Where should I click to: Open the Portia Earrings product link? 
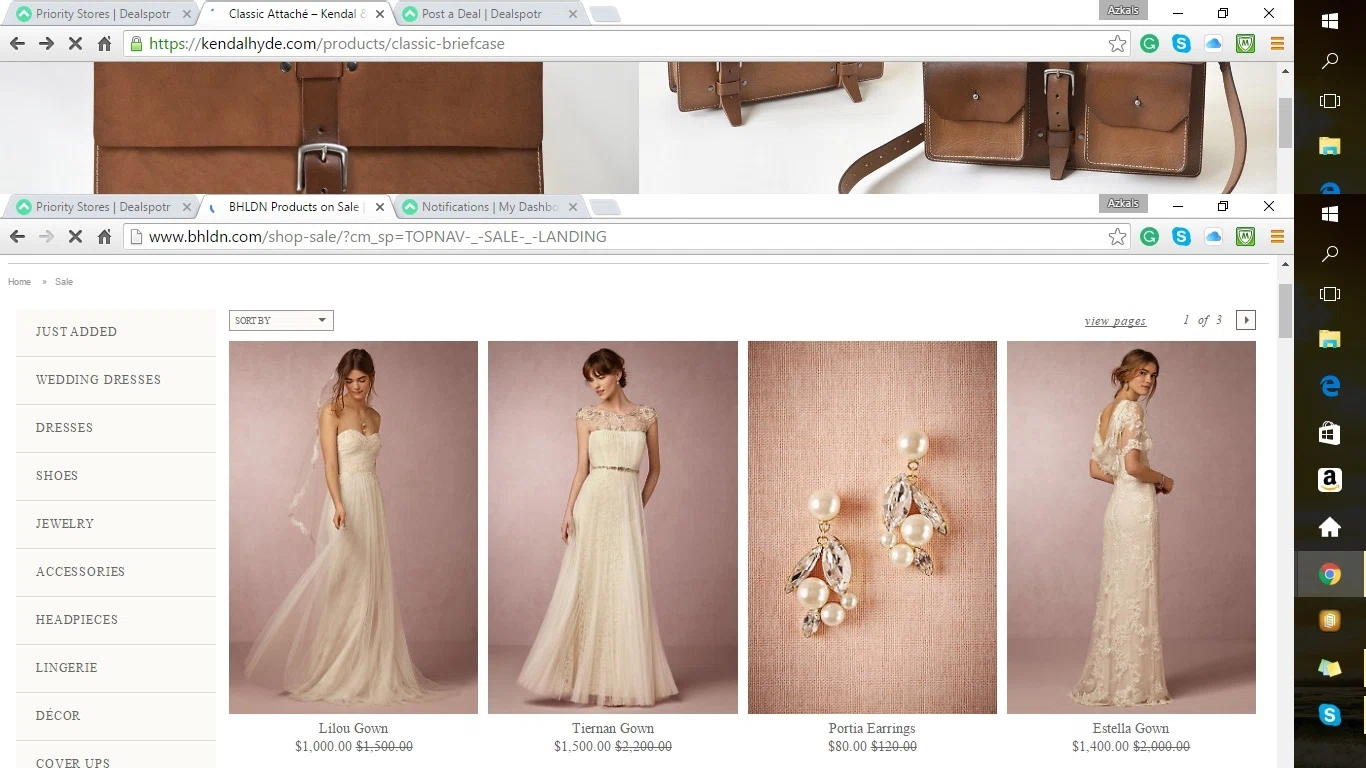click(872, 728)
